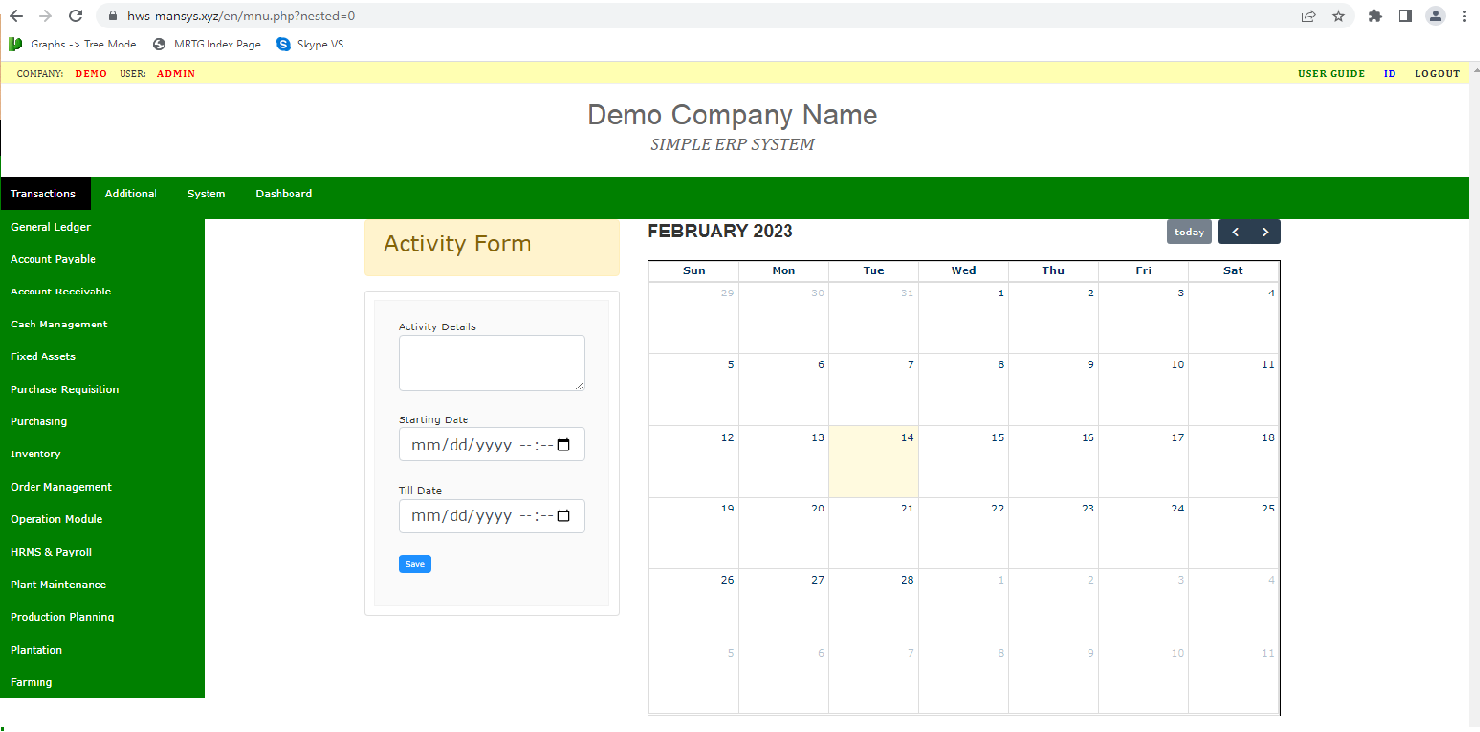Expand HRMS & Payroll menu entry
The height and width of the screenshot is (732, 1480).
click(51, 552)
